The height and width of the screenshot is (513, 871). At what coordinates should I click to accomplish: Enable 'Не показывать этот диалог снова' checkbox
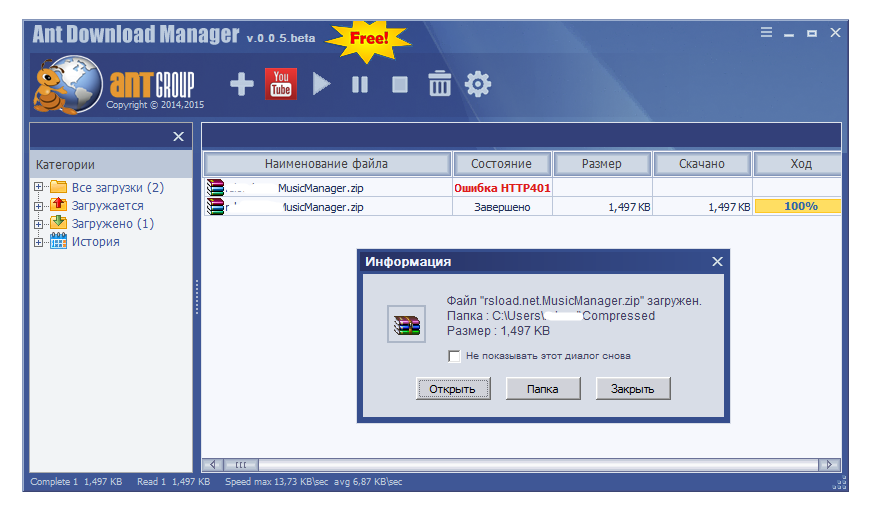coord(454,356)
